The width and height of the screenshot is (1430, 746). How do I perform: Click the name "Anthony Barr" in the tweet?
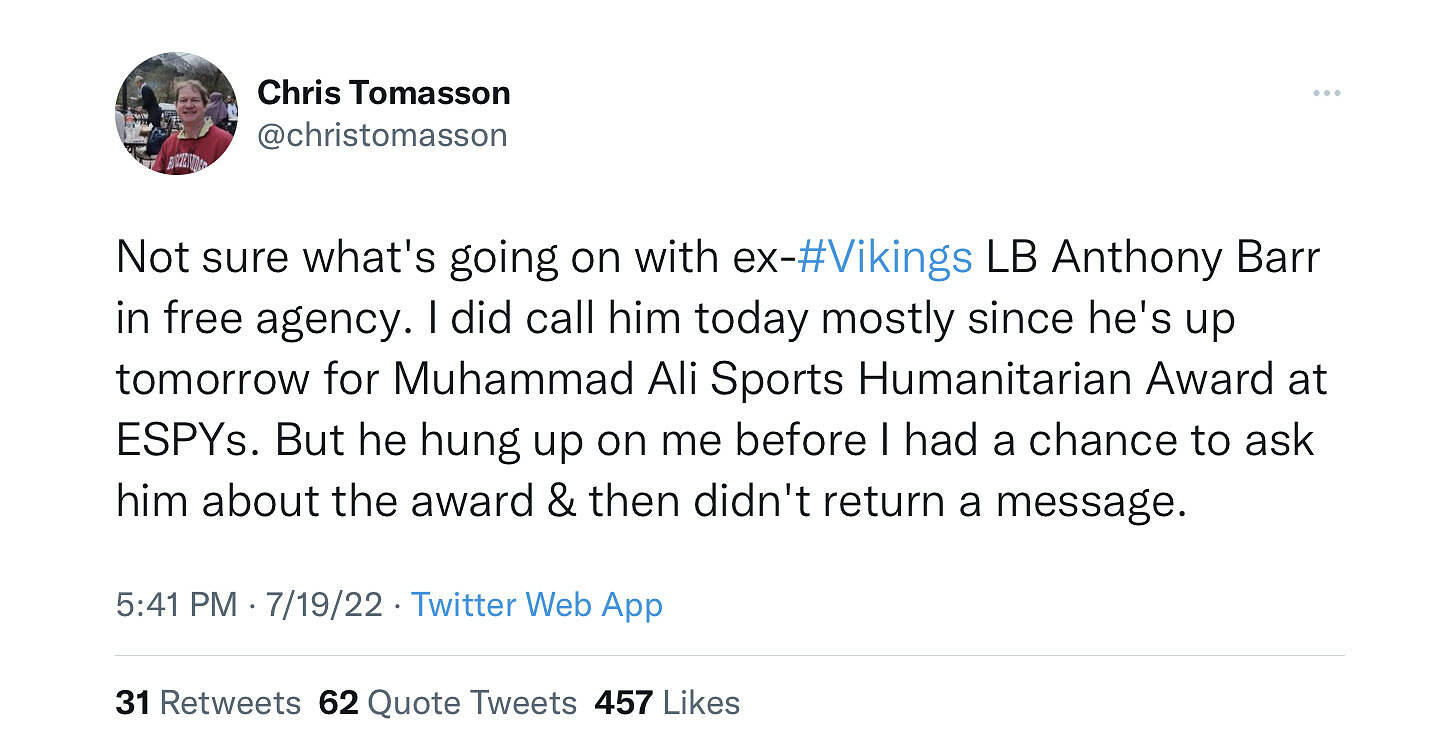[1186, 257]
